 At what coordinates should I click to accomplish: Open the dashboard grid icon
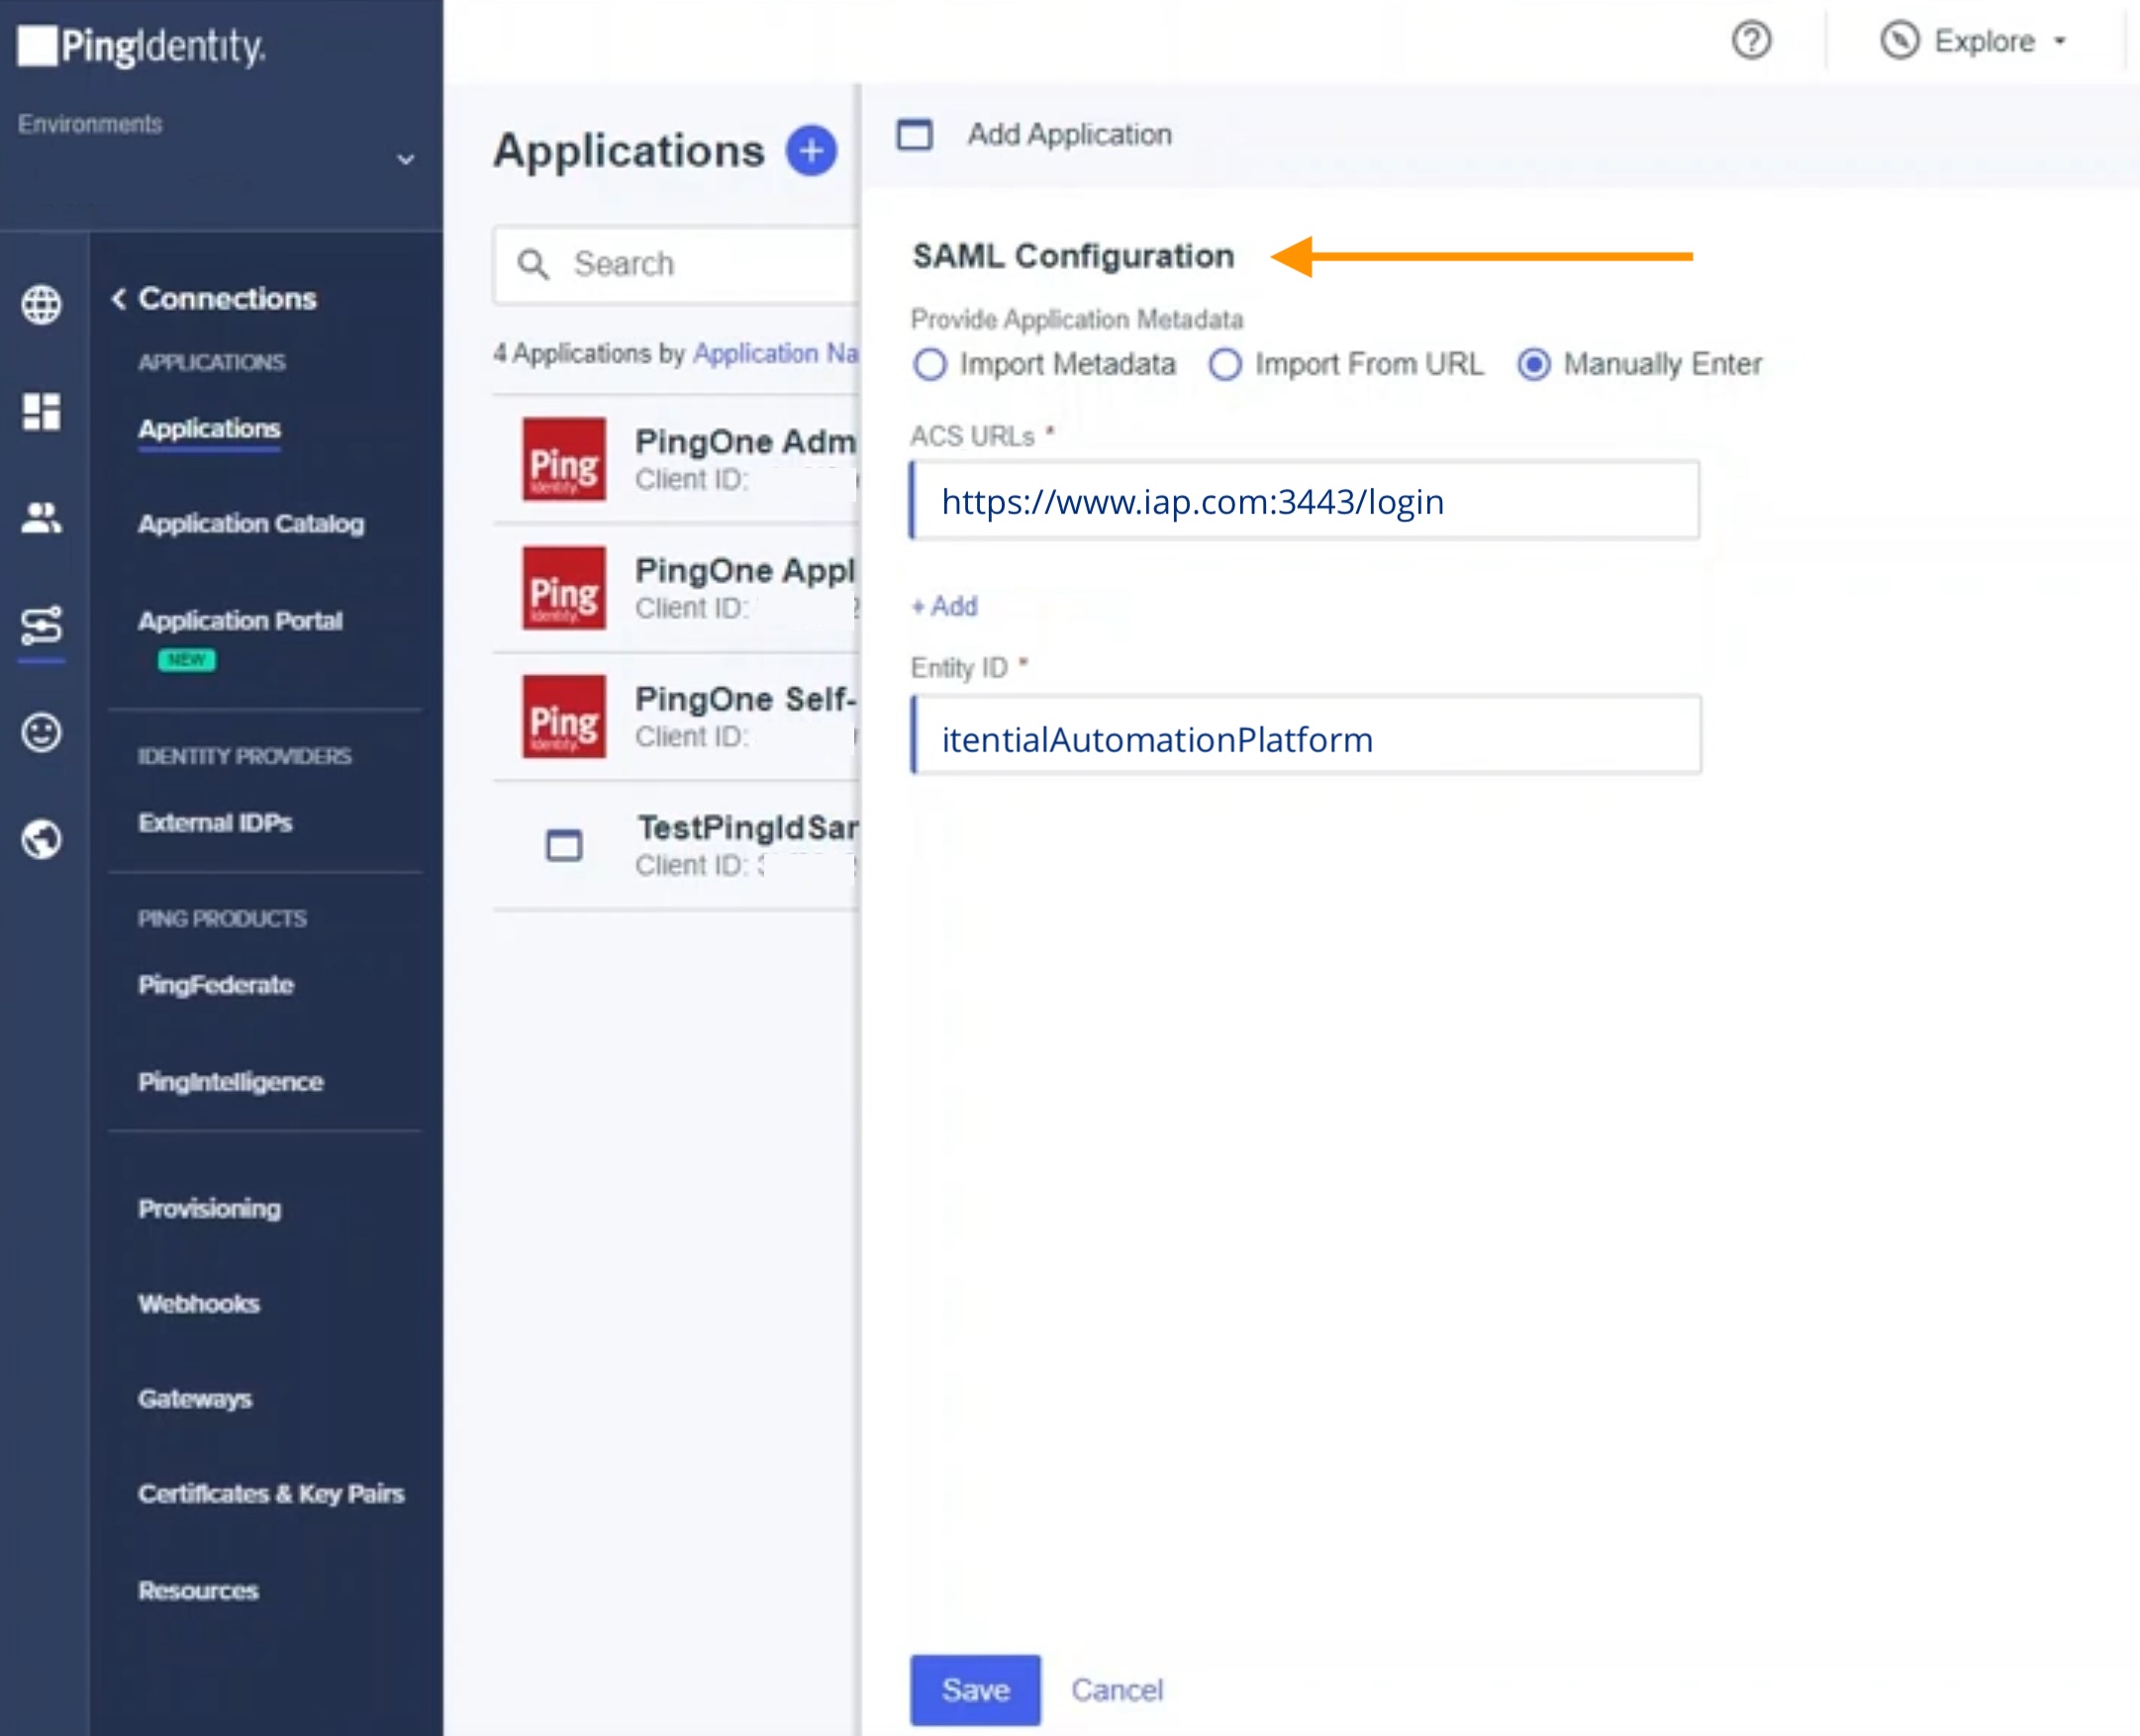pos(41,411)
